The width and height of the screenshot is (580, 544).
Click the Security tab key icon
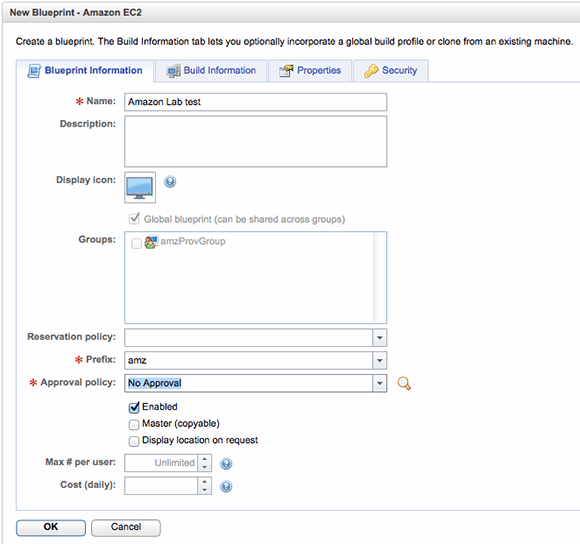(371, 71)
